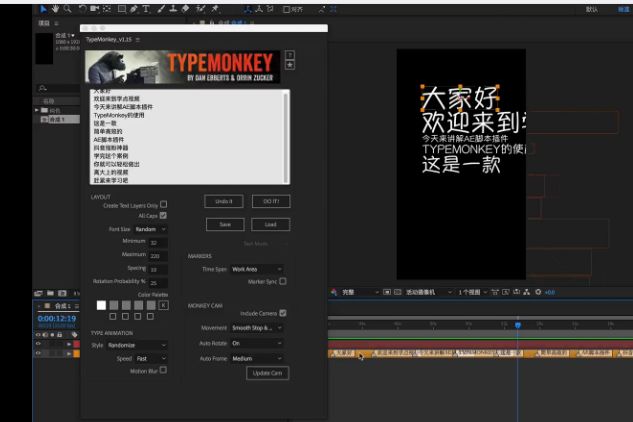Click the new folder icon below project panel

pos(50,293)
